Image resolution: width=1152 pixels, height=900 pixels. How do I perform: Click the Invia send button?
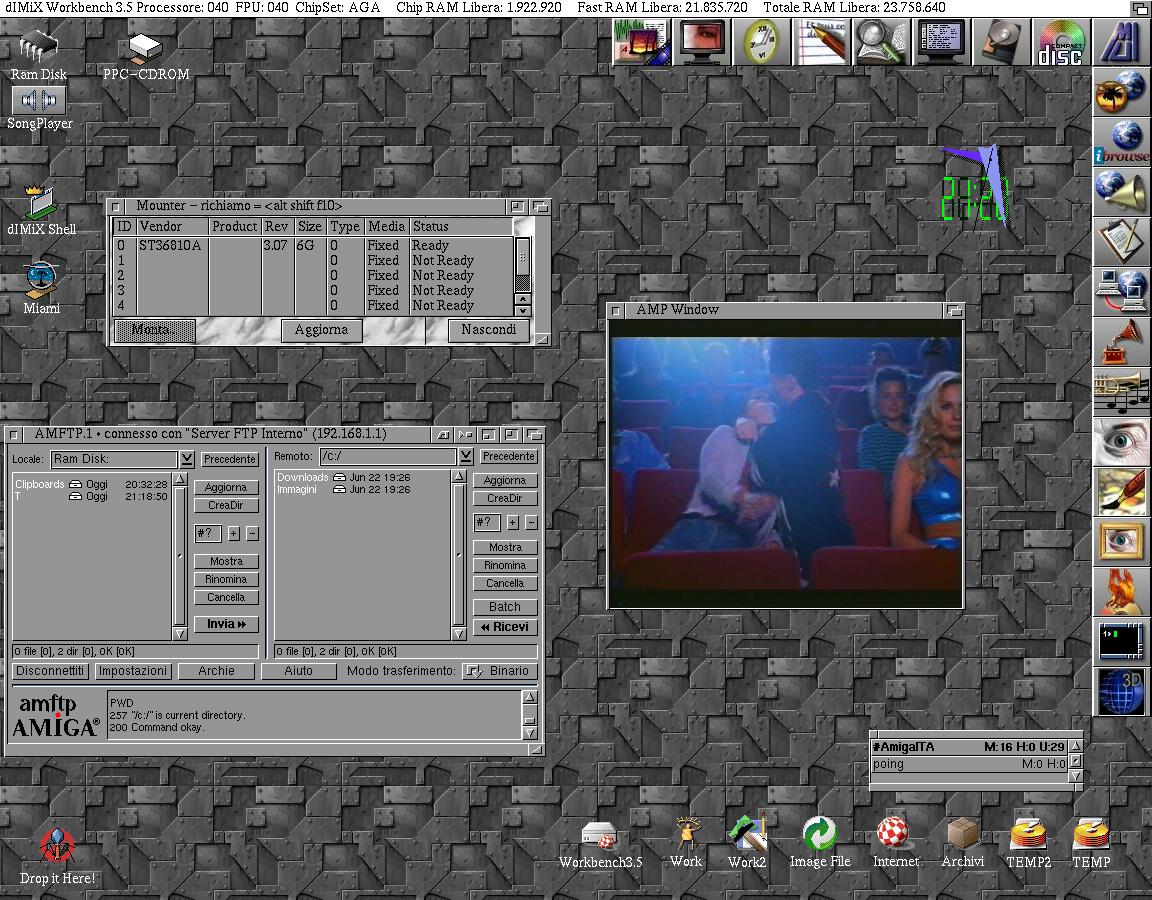(226, 624)
